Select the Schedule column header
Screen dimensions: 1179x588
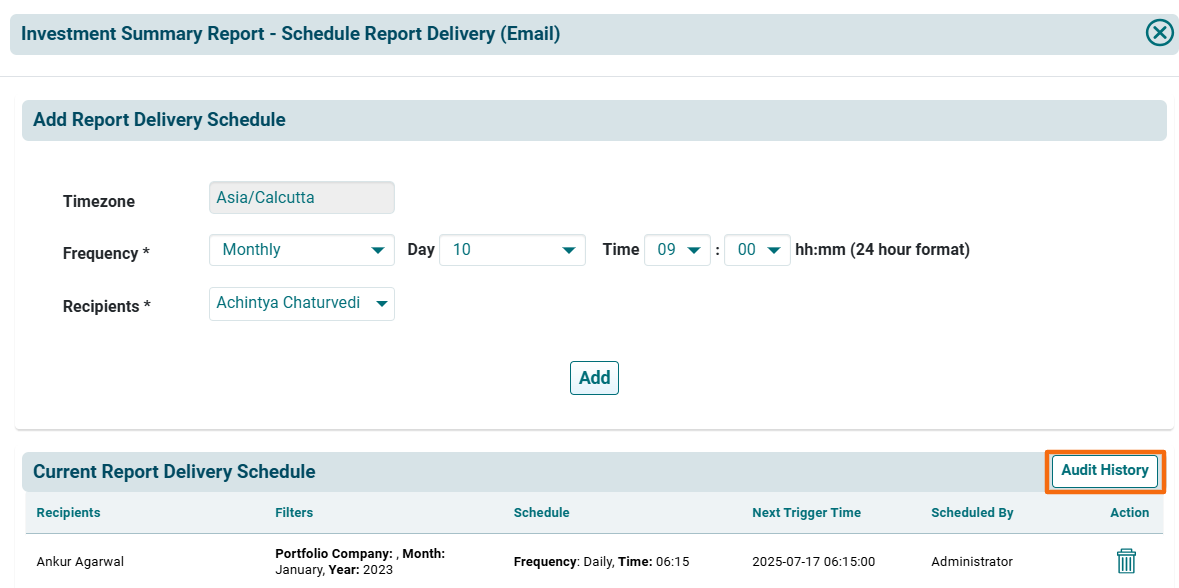541,513
